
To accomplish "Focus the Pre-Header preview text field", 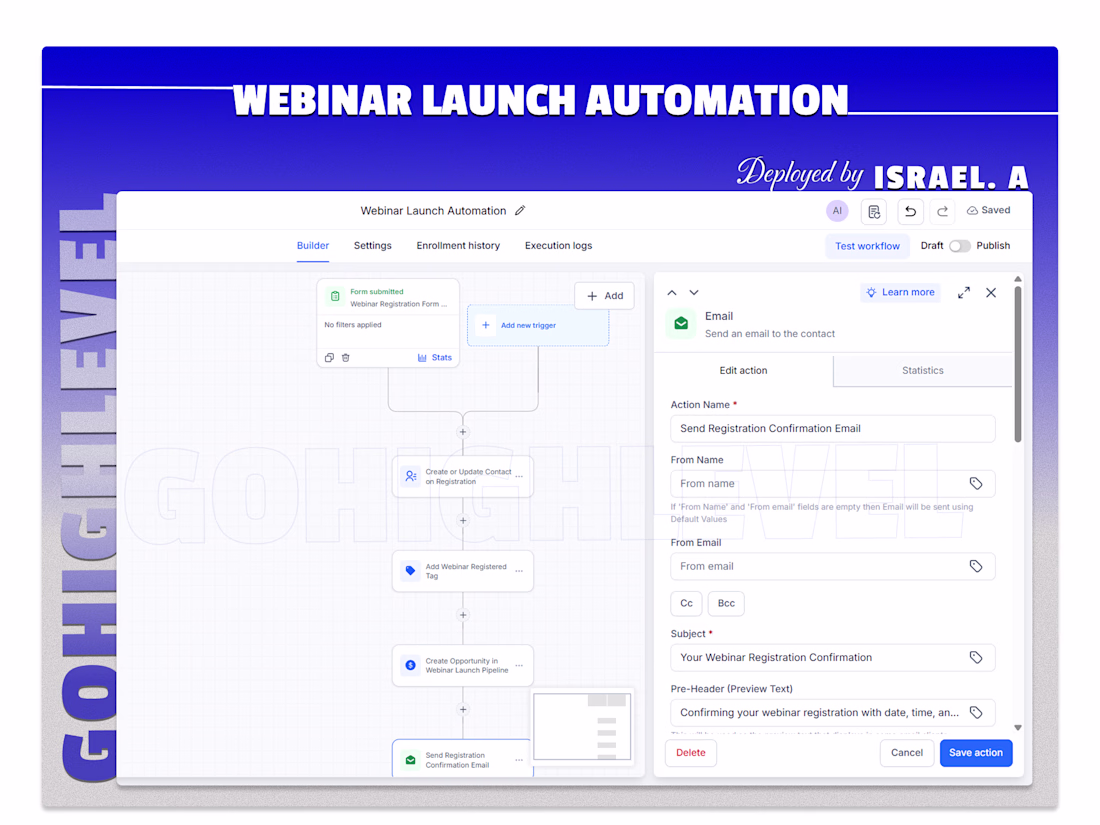I will [833, 712].
